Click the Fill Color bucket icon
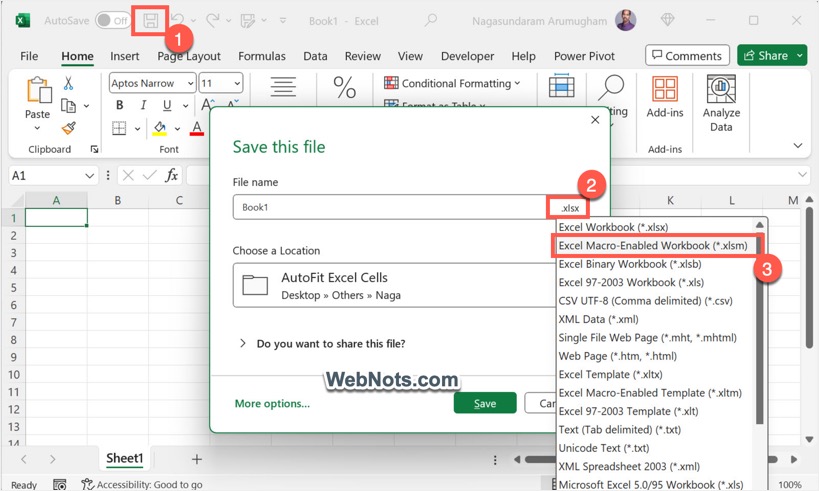 click(160, 128)
